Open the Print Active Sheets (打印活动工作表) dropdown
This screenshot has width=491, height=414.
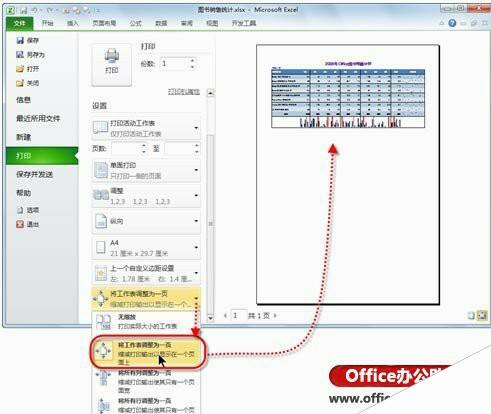coord(146,128)
